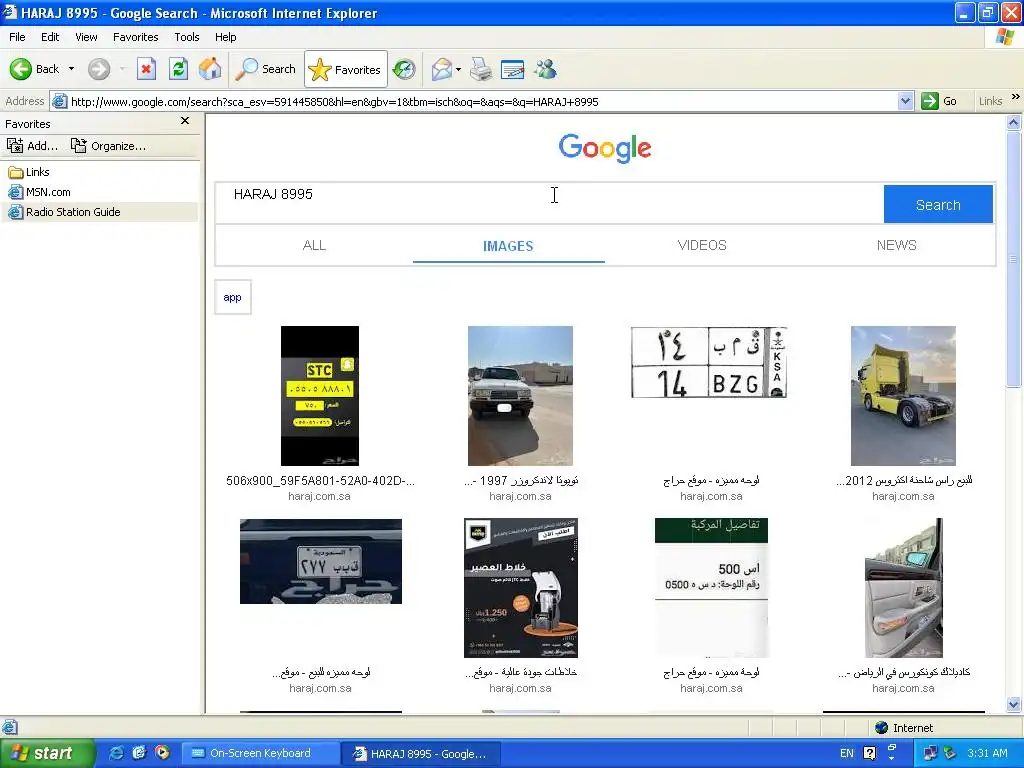Open Radio Station Guide favorite
This screenshot has width=1024, height=768.
pyautogui.click(x=64, y=212)
